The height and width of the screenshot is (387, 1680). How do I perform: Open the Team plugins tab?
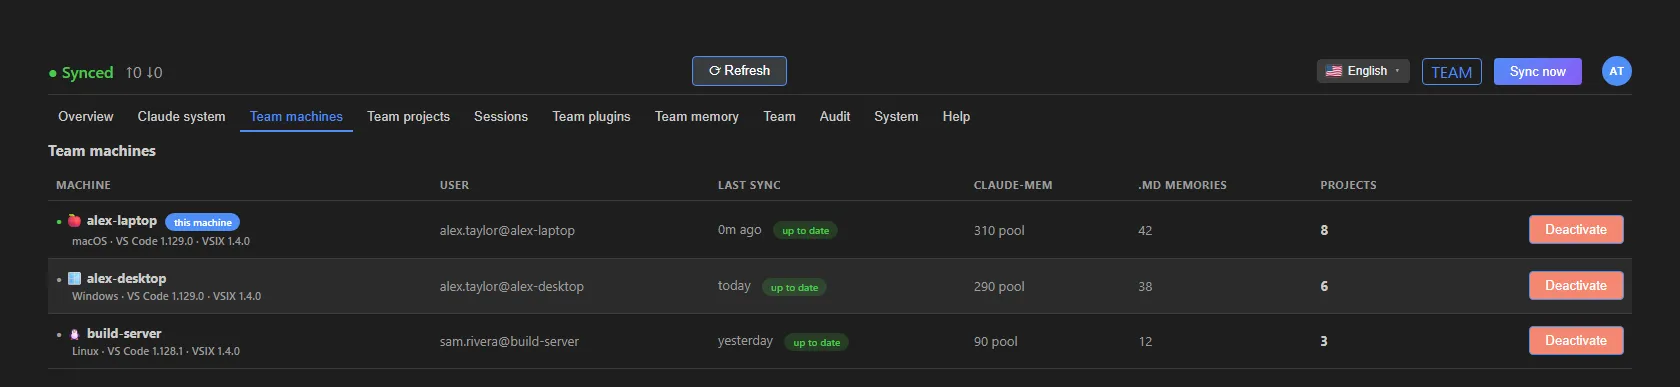pyautogui.click(x=591, y=116)
